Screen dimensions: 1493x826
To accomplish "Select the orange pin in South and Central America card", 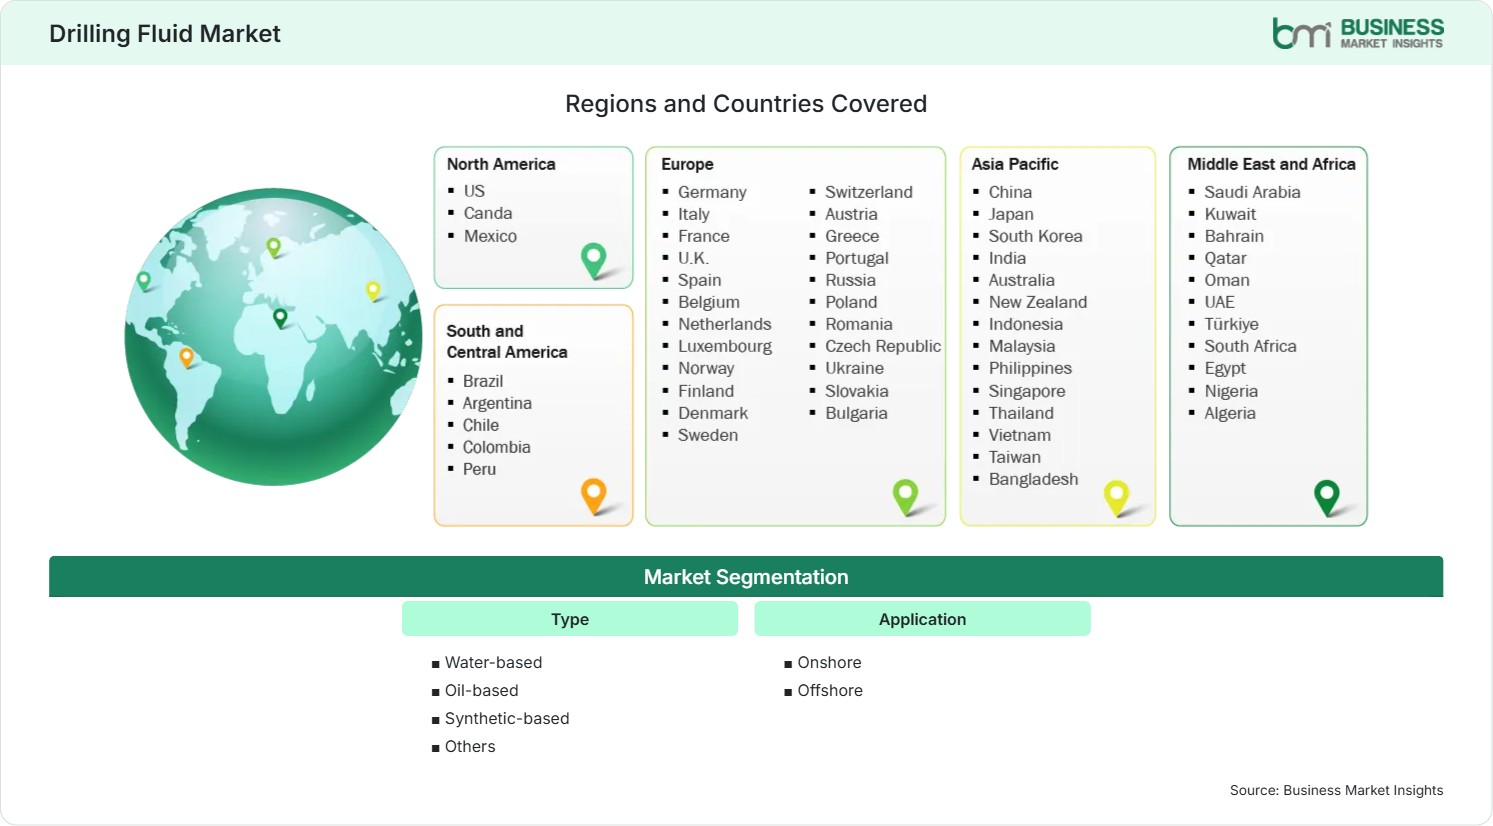I will coord(594,496).
